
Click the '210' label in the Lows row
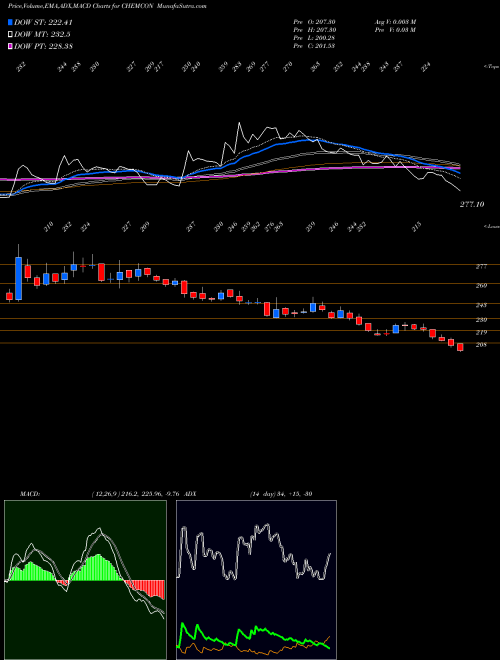click(48, 227)
